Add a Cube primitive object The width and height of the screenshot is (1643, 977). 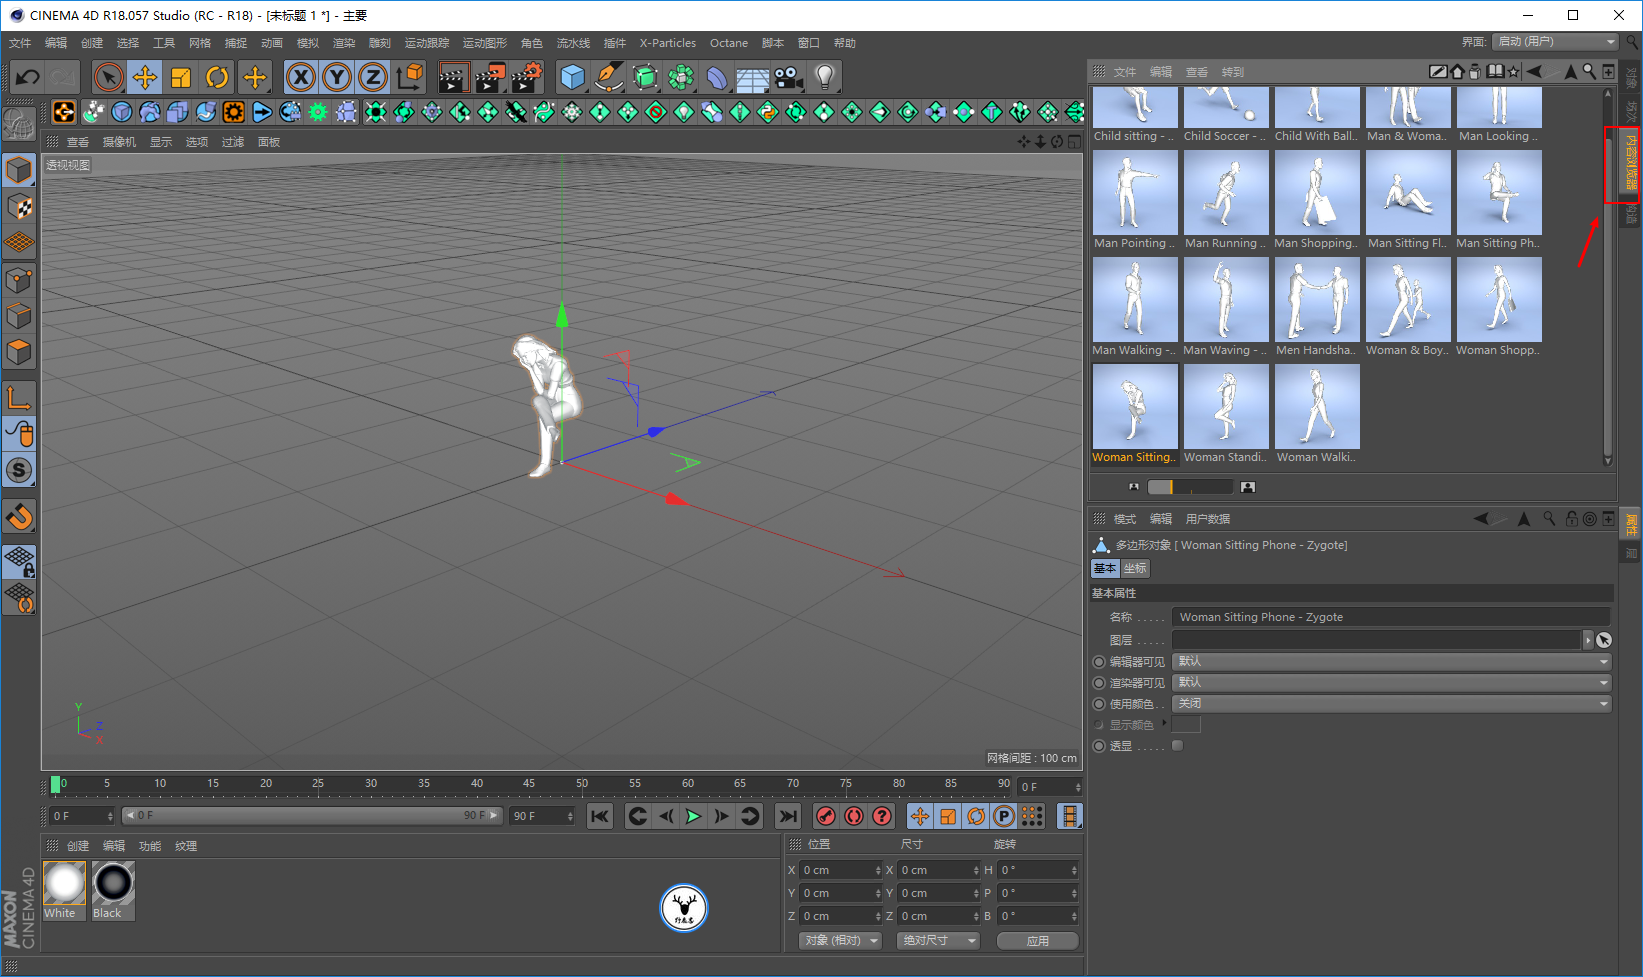click(x=572, y=77)
